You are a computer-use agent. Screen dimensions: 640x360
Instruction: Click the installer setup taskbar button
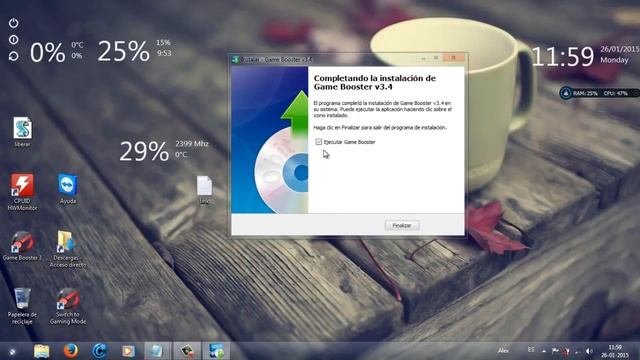coord(216,351)
